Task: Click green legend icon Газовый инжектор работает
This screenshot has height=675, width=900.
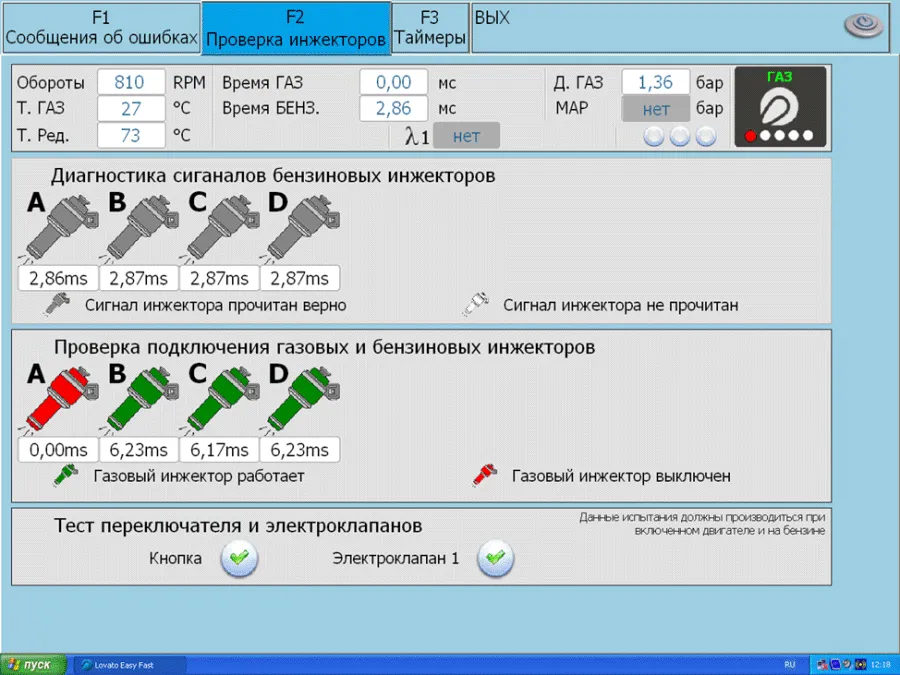Action: [66, 475]
